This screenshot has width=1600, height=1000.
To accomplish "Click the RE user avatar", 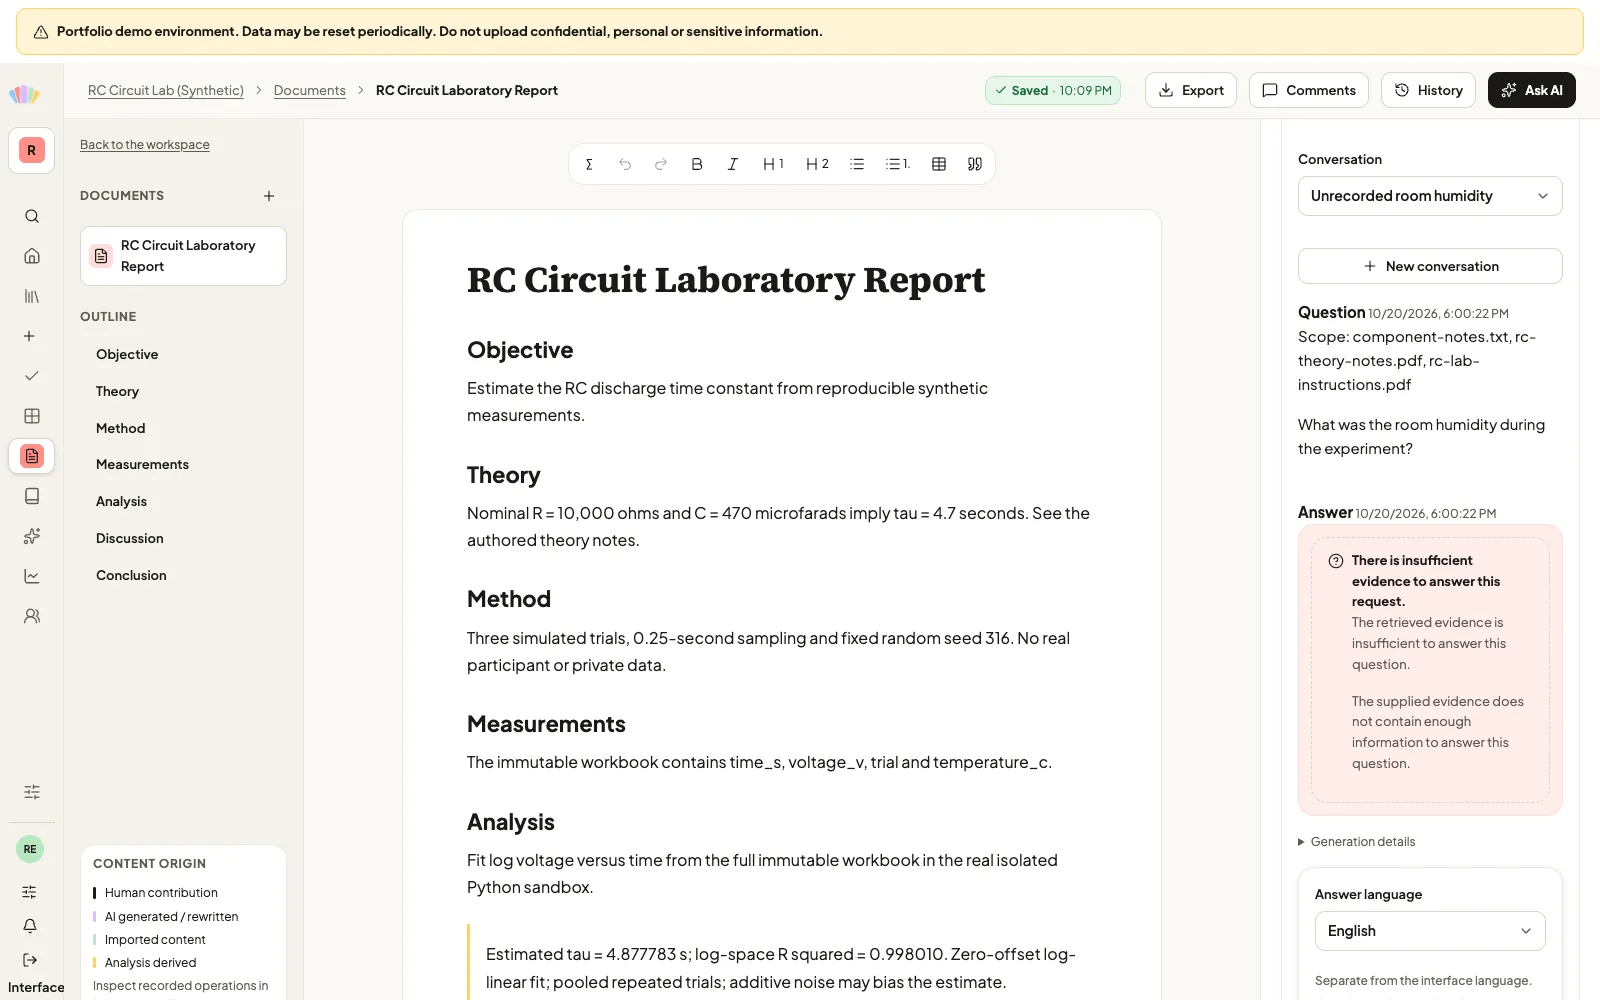I will pyautogui.click(x=30, y=849).
